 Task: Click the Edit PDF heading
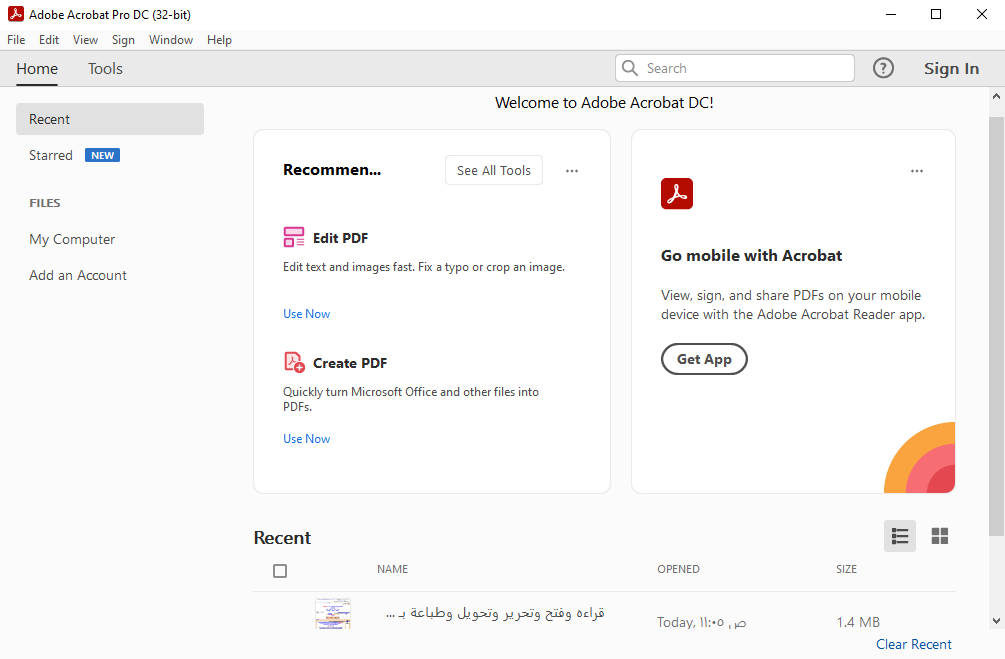[340, 238]
